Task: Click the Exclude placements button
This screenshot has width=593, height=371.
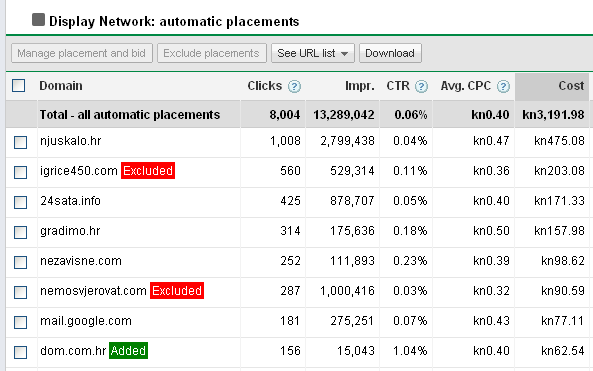Action: tap(211, 53)
